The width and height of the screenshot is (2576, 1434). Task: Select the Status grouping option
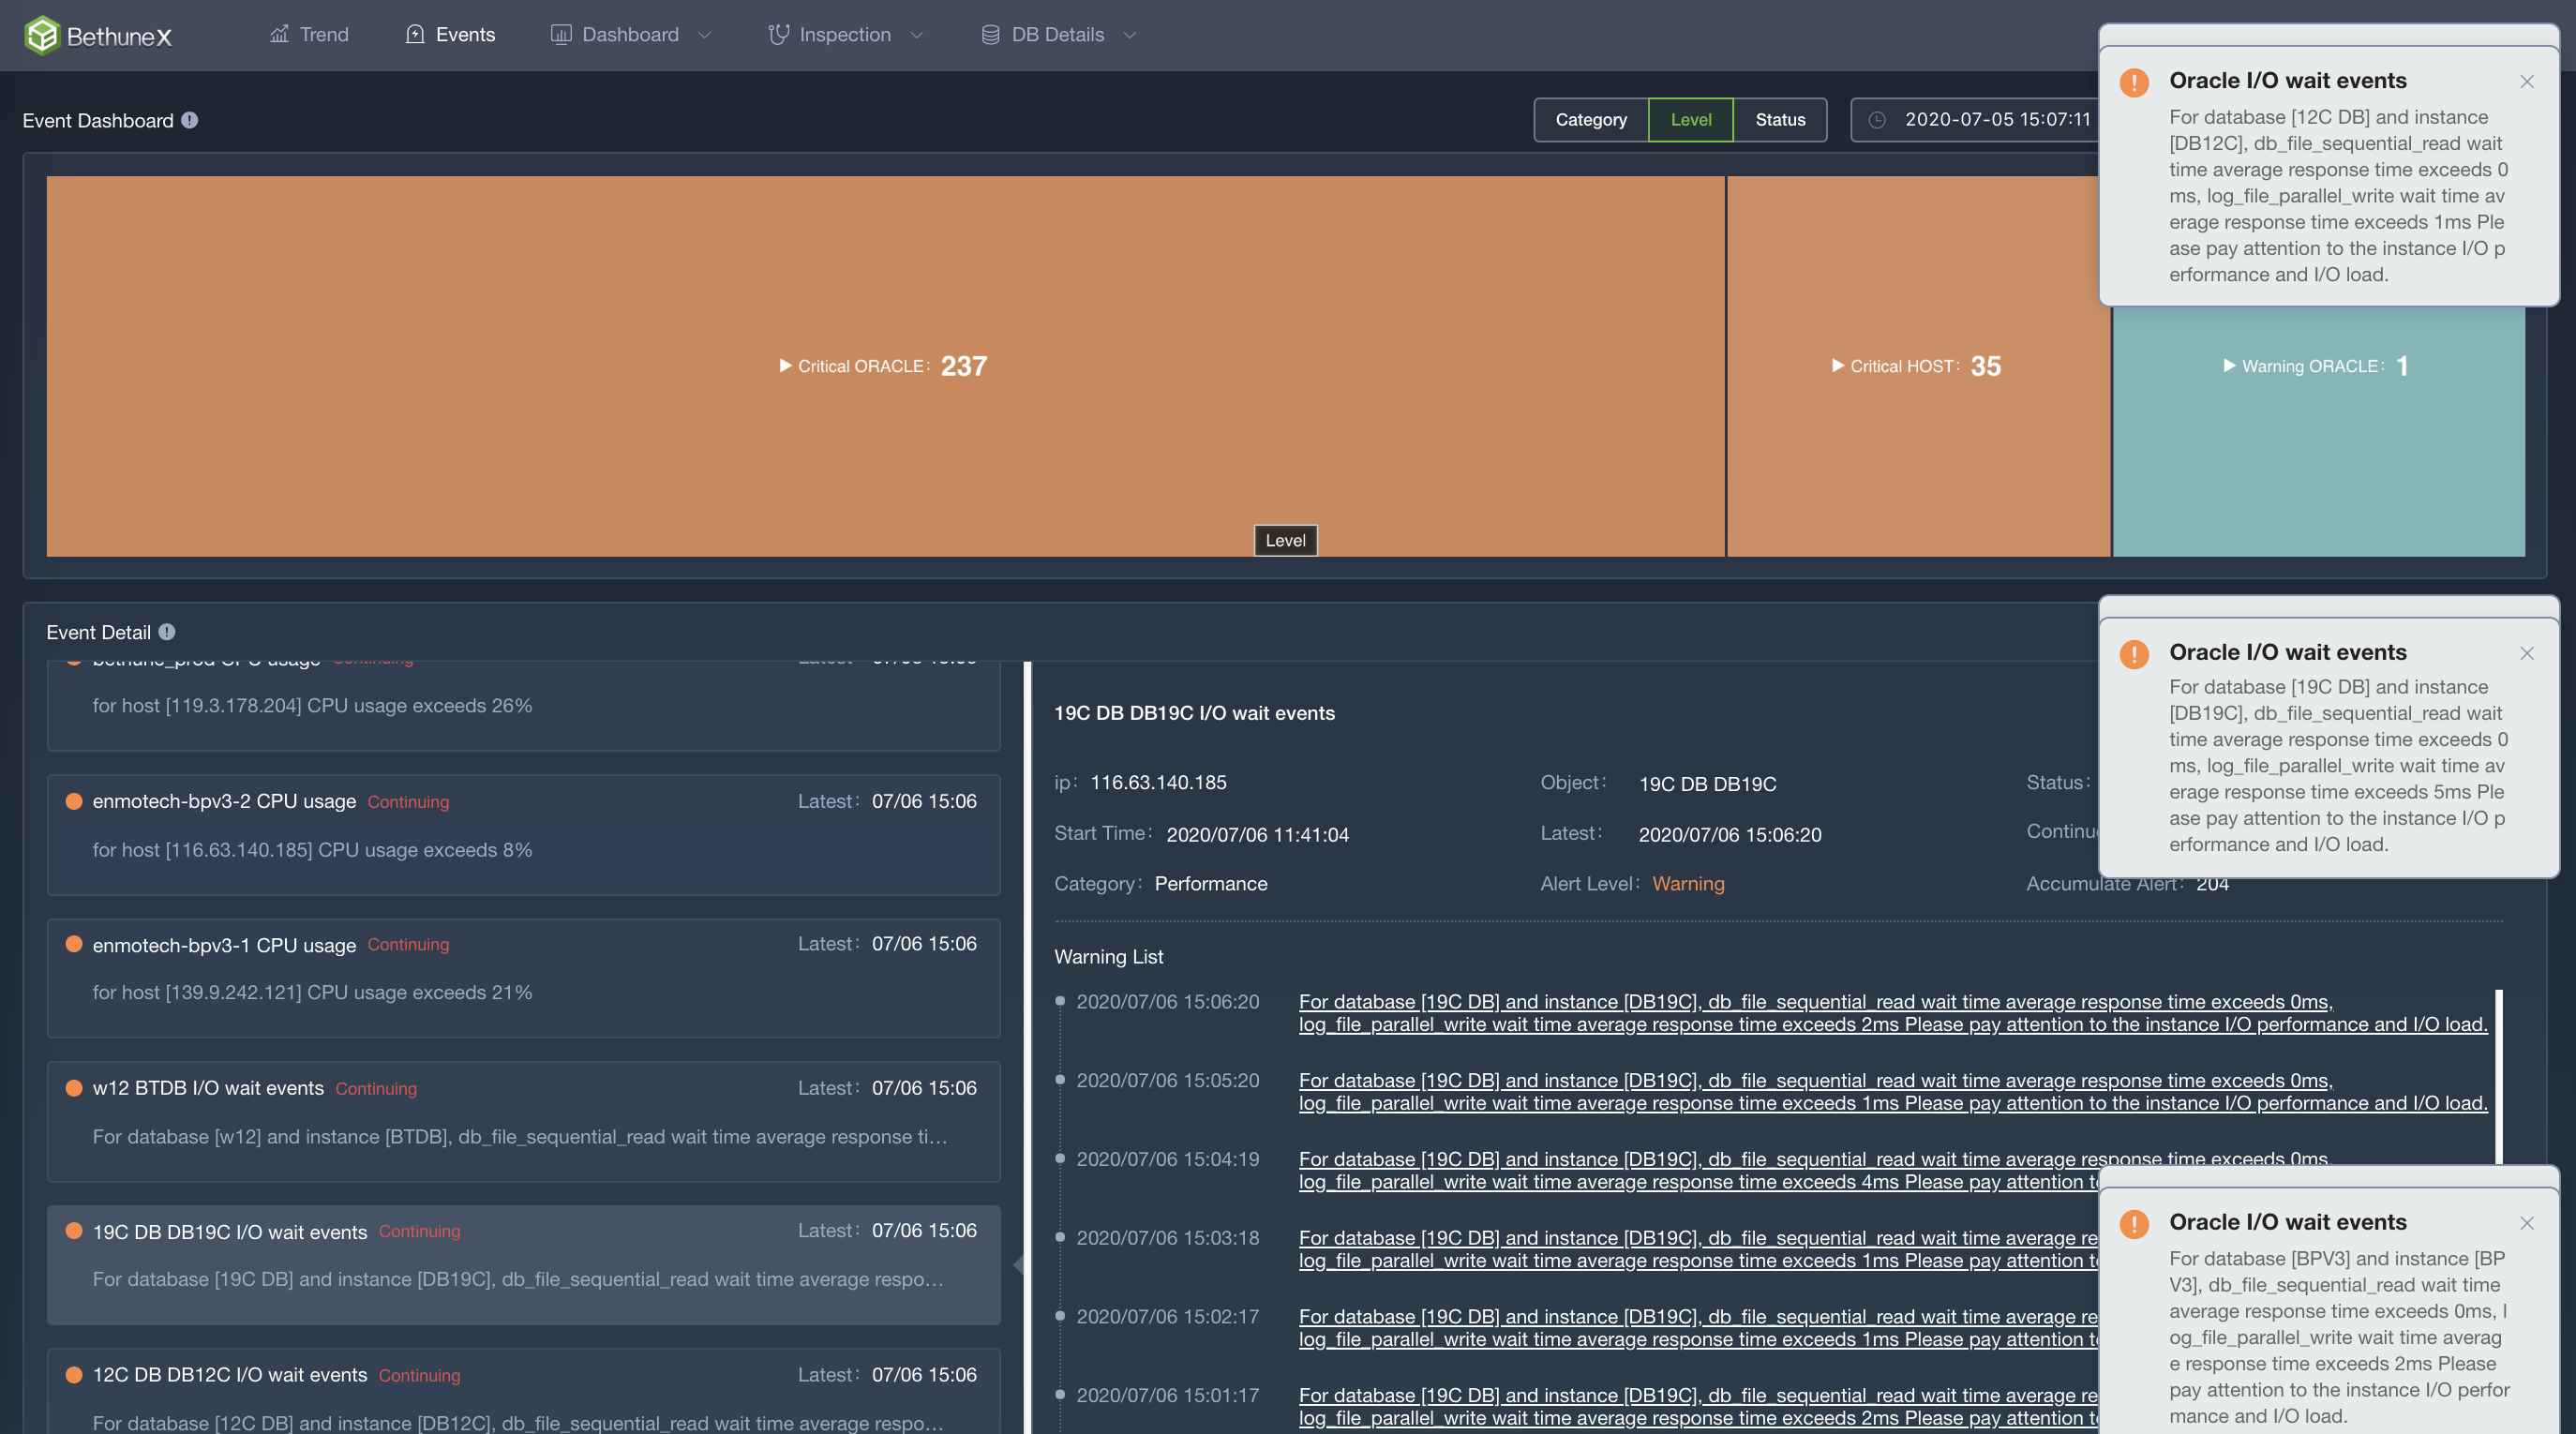click(x=1780, y=120)
